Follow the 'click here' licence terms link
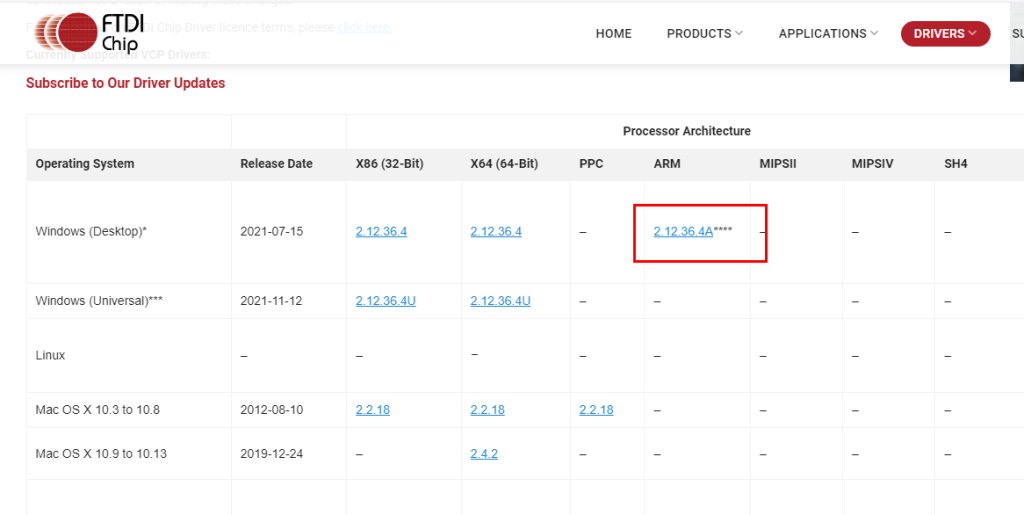This screenshot has width=1024, height=515. (x=364, y=27)
